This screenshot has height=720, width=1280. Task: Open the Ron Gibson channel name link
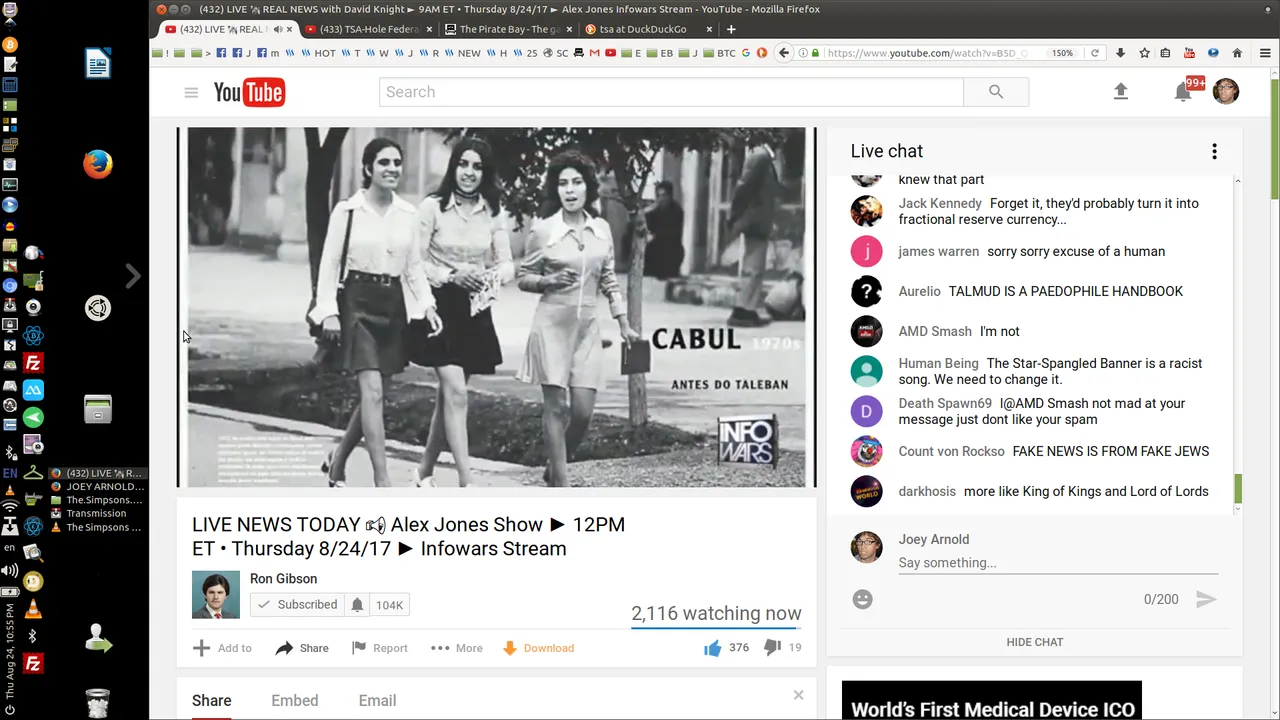pyautogui.click(x=283, y=579)
